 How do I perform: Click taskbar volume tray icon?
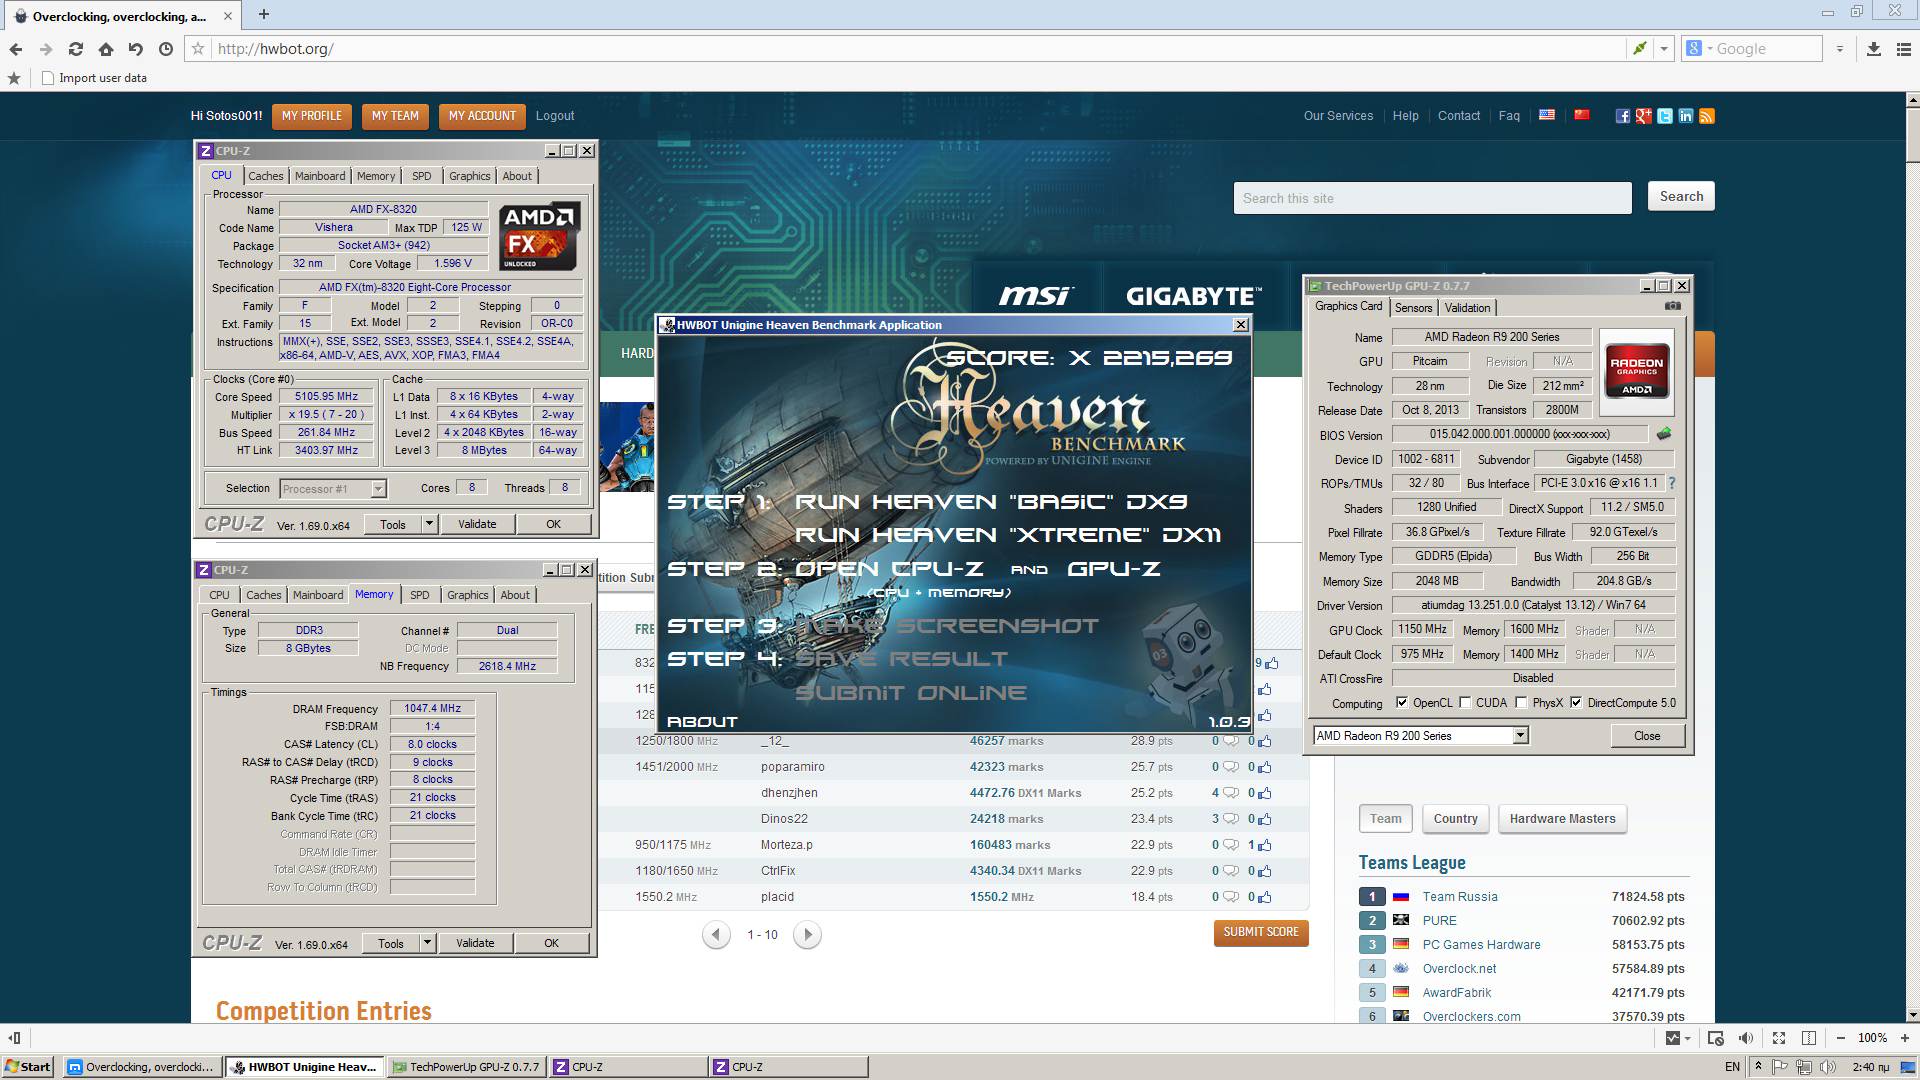[x=1828, y=1067]
